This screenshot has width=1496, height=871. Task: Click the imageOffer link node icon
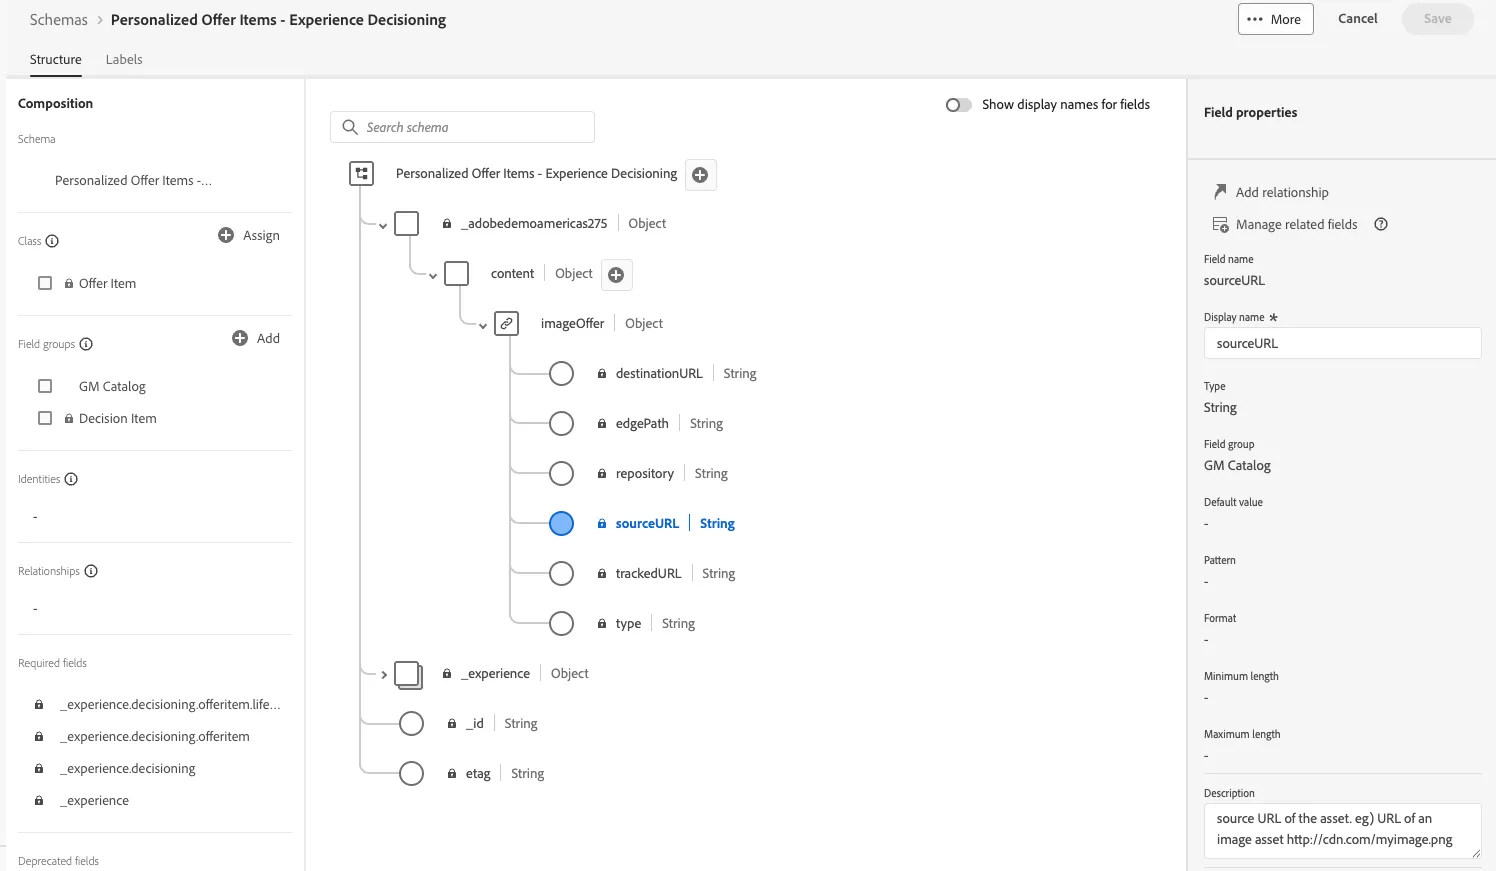(x=507, y=324)
